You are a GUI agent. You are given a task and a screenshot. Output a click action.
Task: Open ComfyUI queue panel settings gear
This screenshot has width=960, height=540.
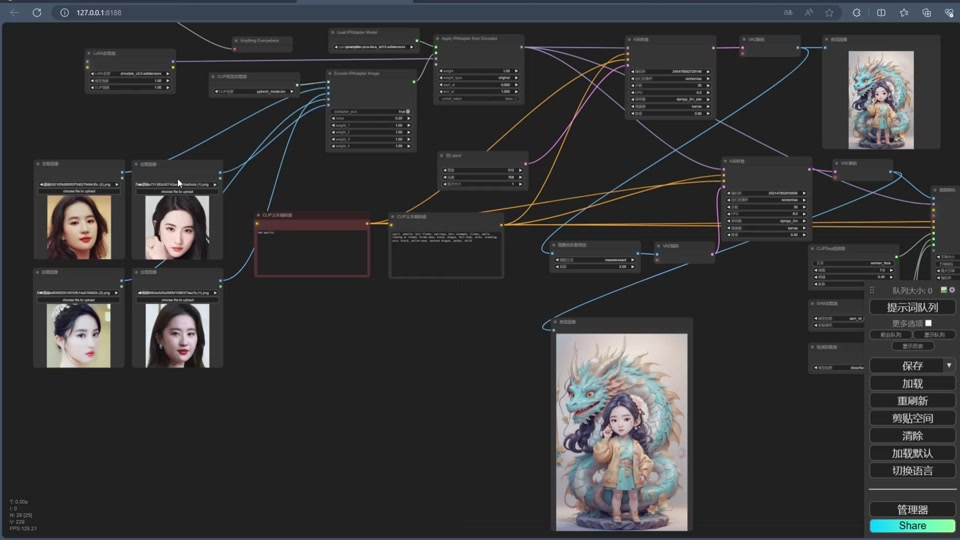(952, 290)
